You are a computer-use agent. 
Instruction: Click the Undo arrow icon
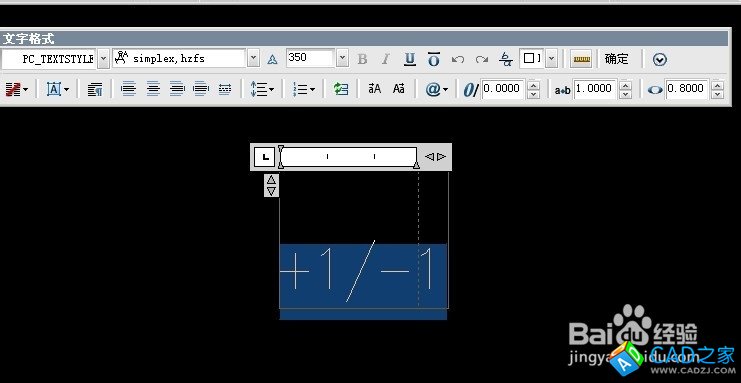457,59
